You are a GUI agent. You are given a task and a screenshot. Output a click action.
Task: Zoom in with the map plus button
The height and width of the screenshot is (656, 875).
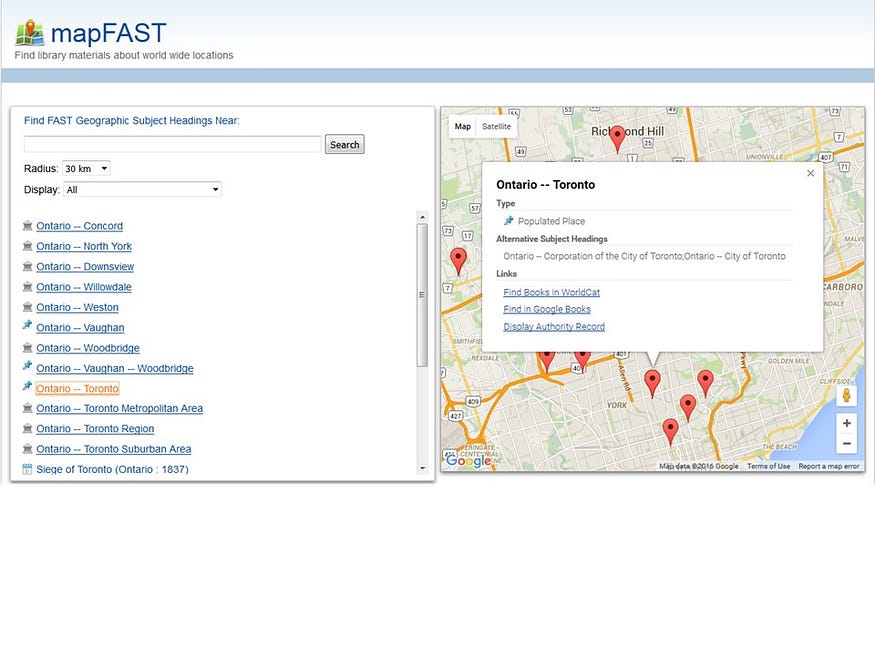[847, 423]
